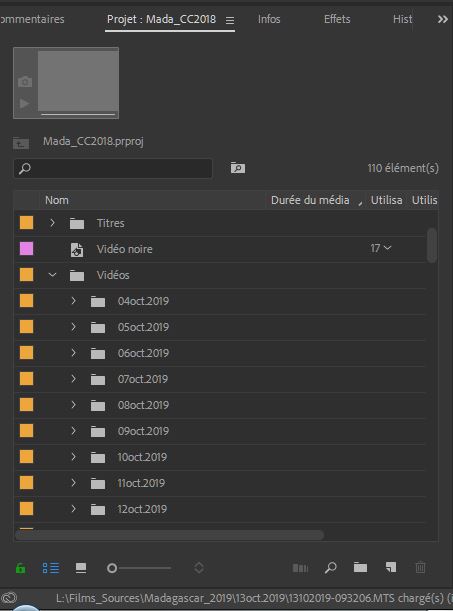
Task: Collapse the Vidéos bin
Action: point(52,275)
